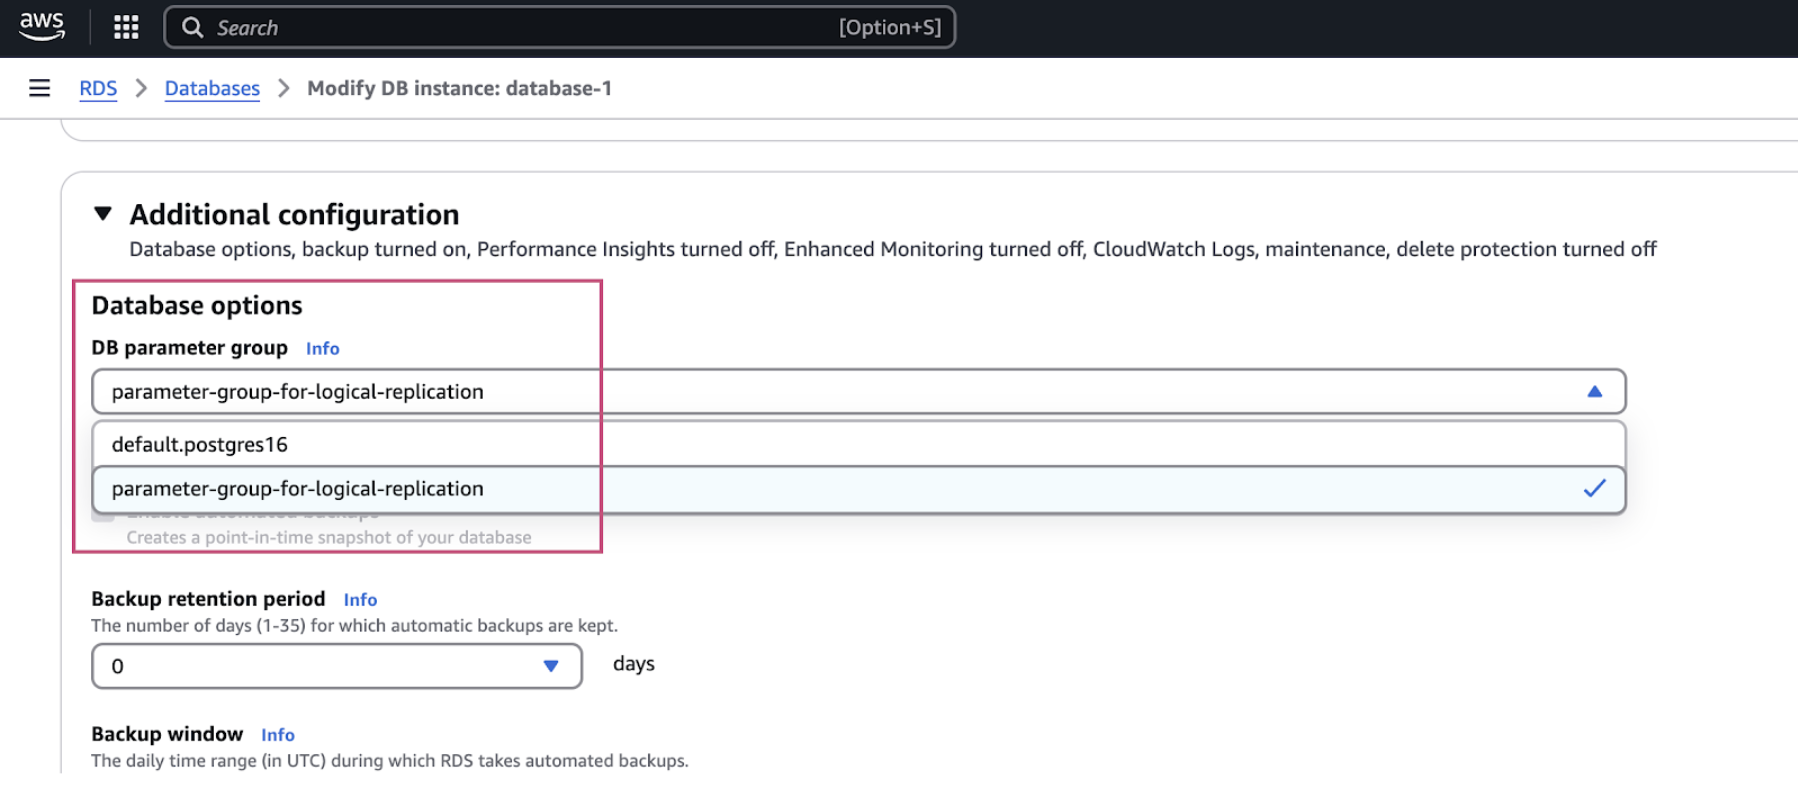Open Info link for Backup window
Image resolution: width=1798 pixels, height=792 pixels.
278,734
